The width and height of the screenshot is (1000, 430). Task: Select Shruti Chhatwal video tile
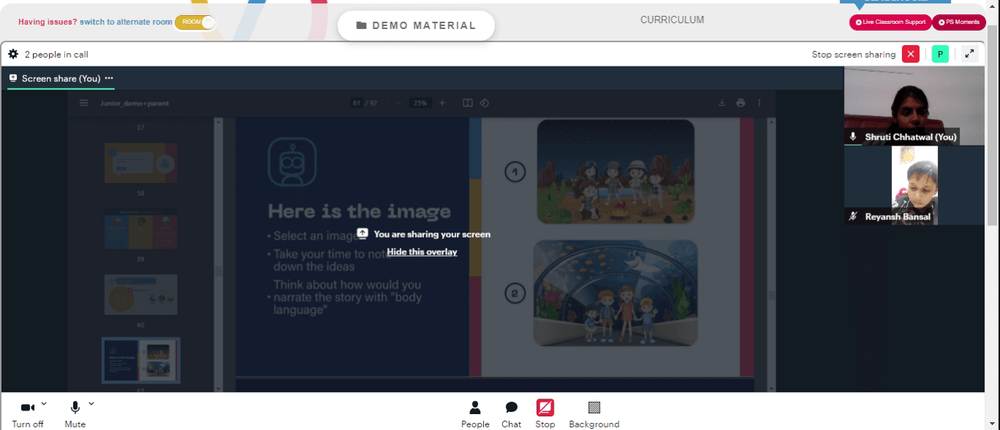[x=914, y=106]
